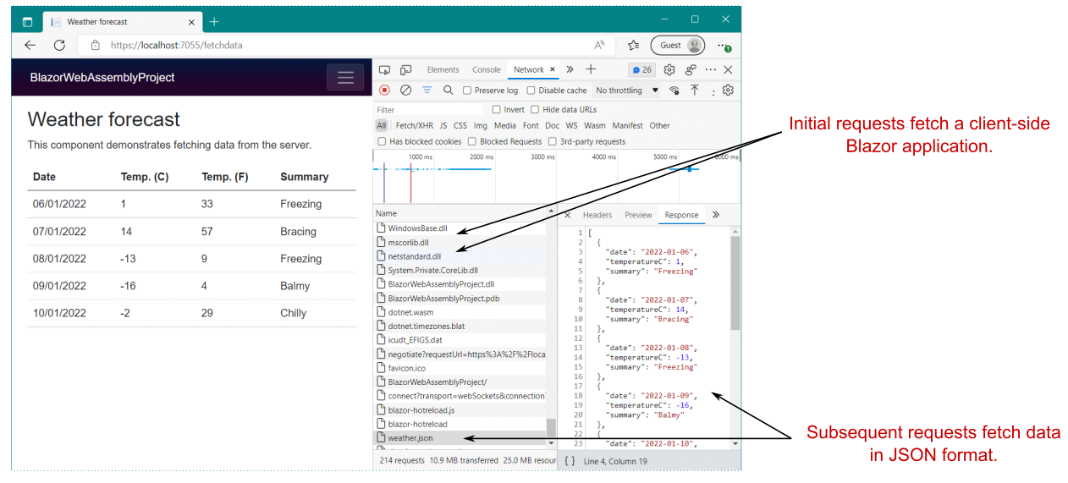Check the Invert checkbox
Image resolution: width=1068 pixels, height=483 pixels.
pyautogui.click(x=496, y=109)
